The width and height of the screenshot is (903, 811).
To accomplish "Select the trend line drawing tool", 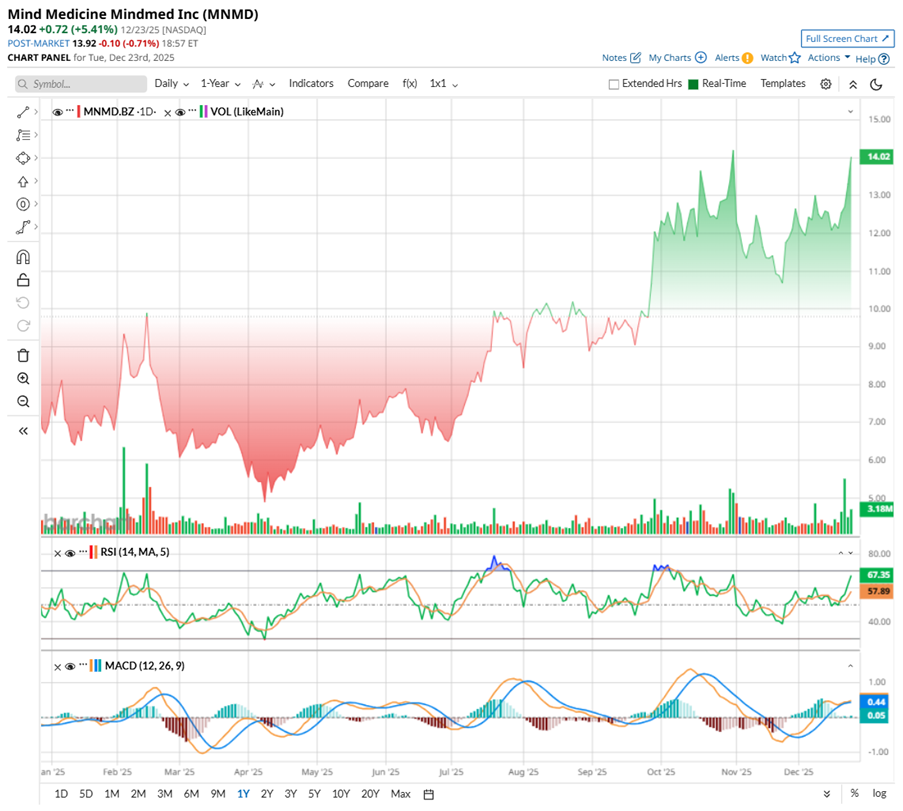I will 23,112.
